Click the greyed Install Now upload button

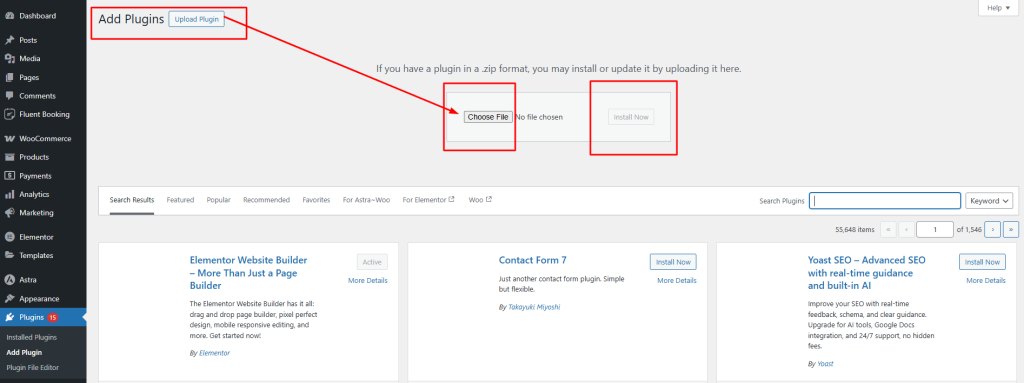click(632, 117)
